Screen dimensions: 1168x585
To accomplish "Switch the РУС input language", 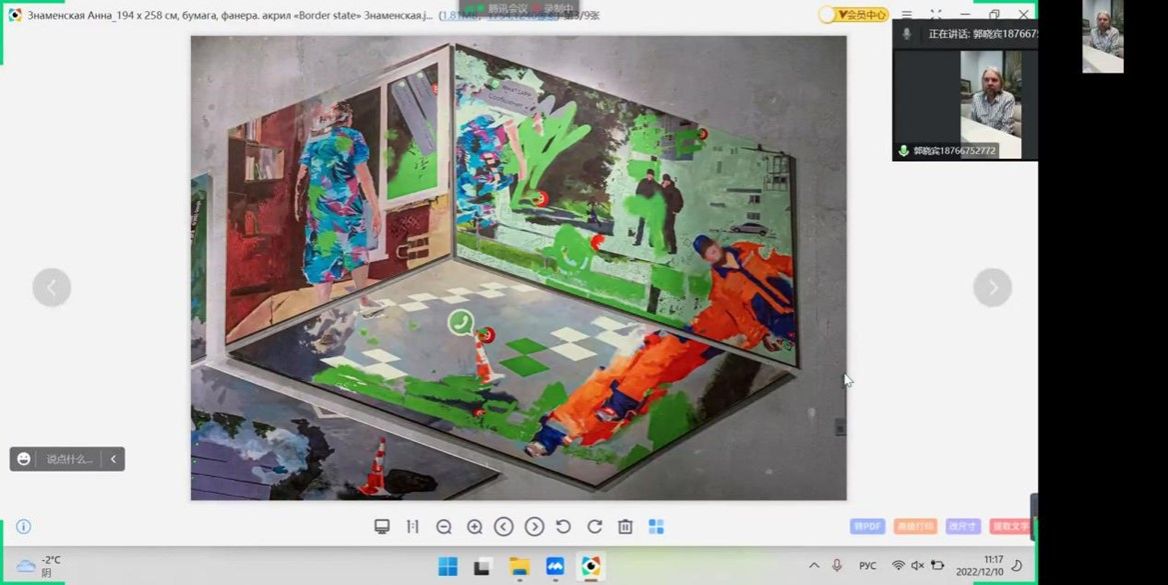I will (x=867, y=566).
